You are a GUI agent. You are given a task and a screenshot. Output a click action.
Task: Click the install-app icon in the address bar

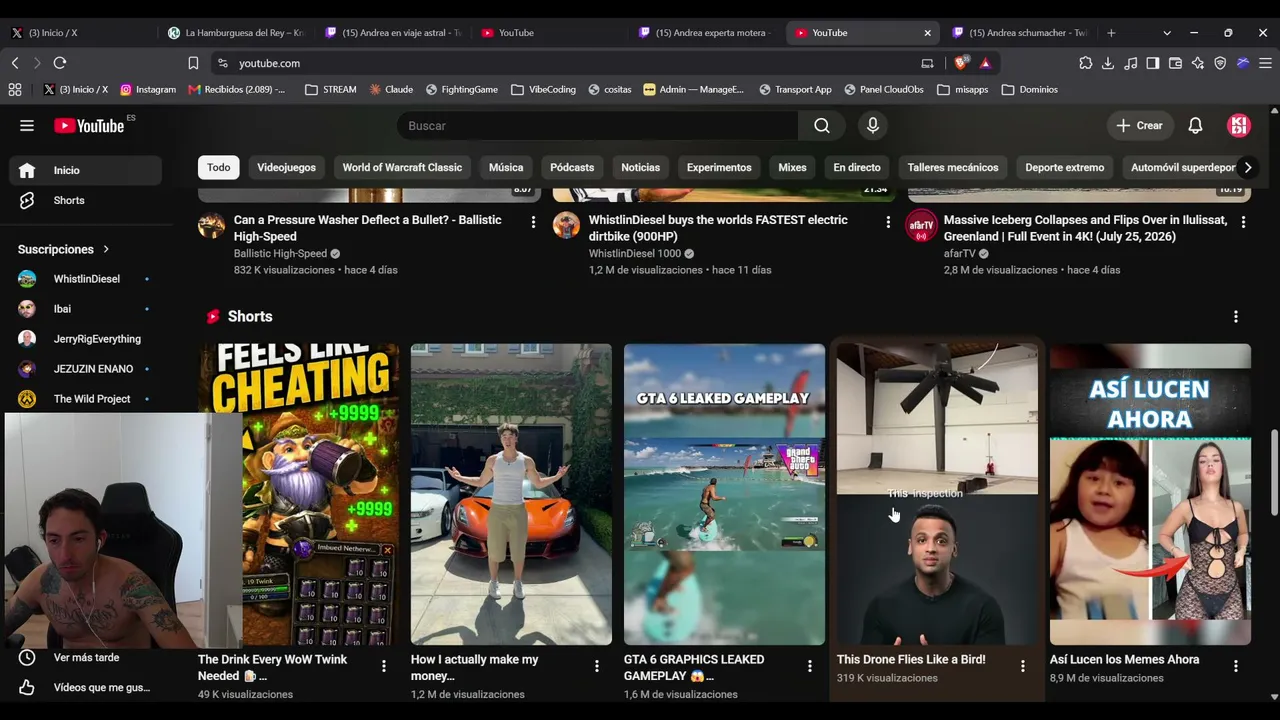point(927,63)
